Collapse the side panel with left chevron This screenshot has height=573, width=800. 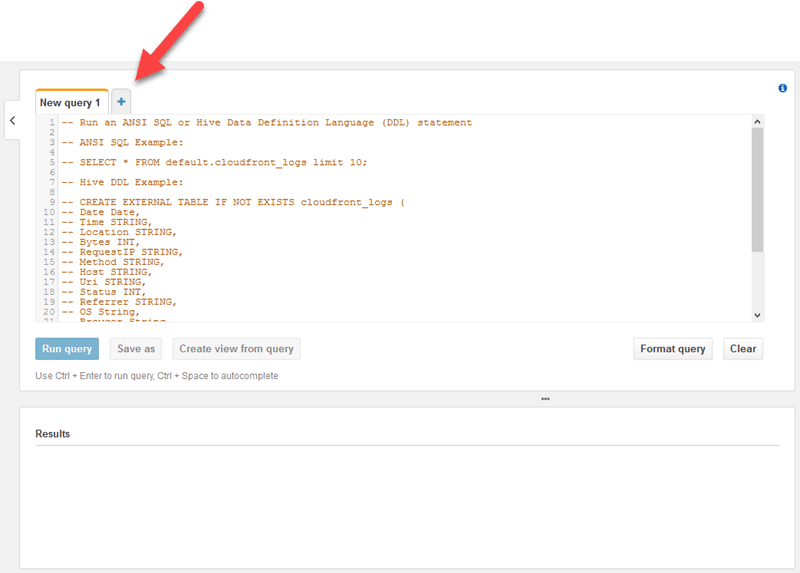(x=13, y=120)
